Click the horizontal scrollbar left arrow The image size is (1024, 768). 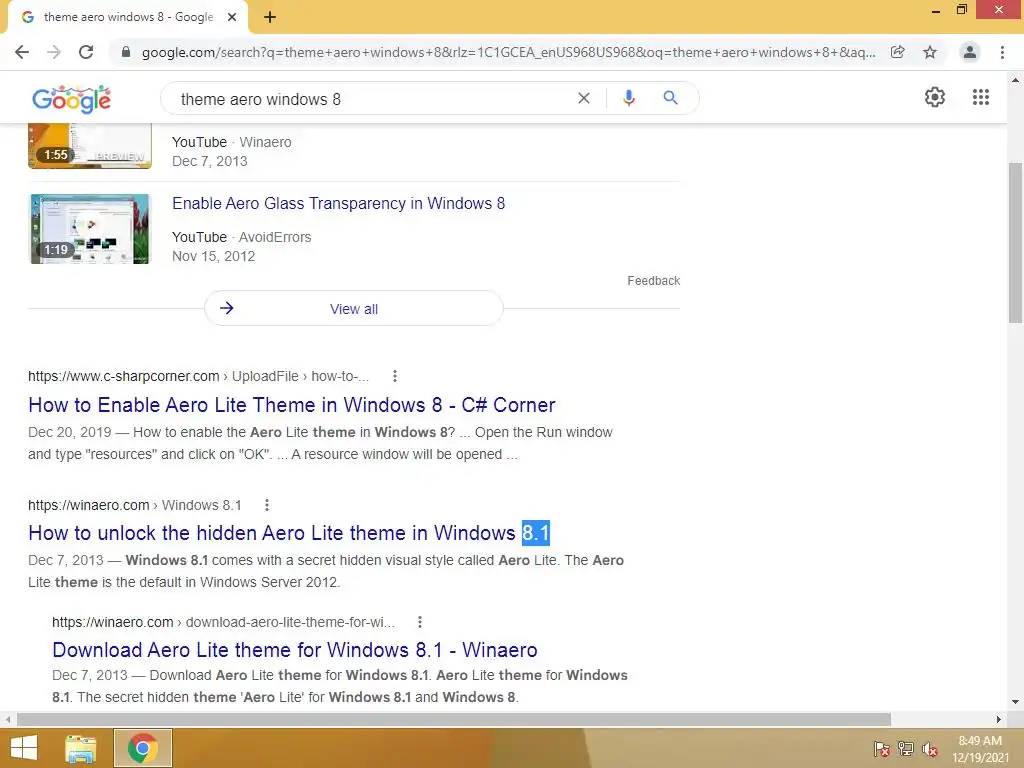pyautogui.click(x=7, y=719)
